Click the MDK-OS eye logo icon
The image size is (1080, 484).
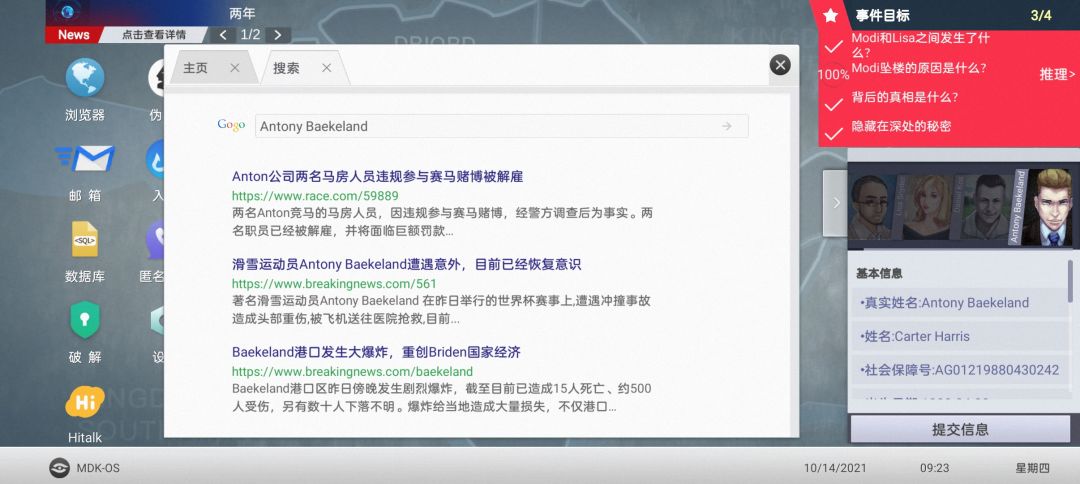click(x=59, y=468)
